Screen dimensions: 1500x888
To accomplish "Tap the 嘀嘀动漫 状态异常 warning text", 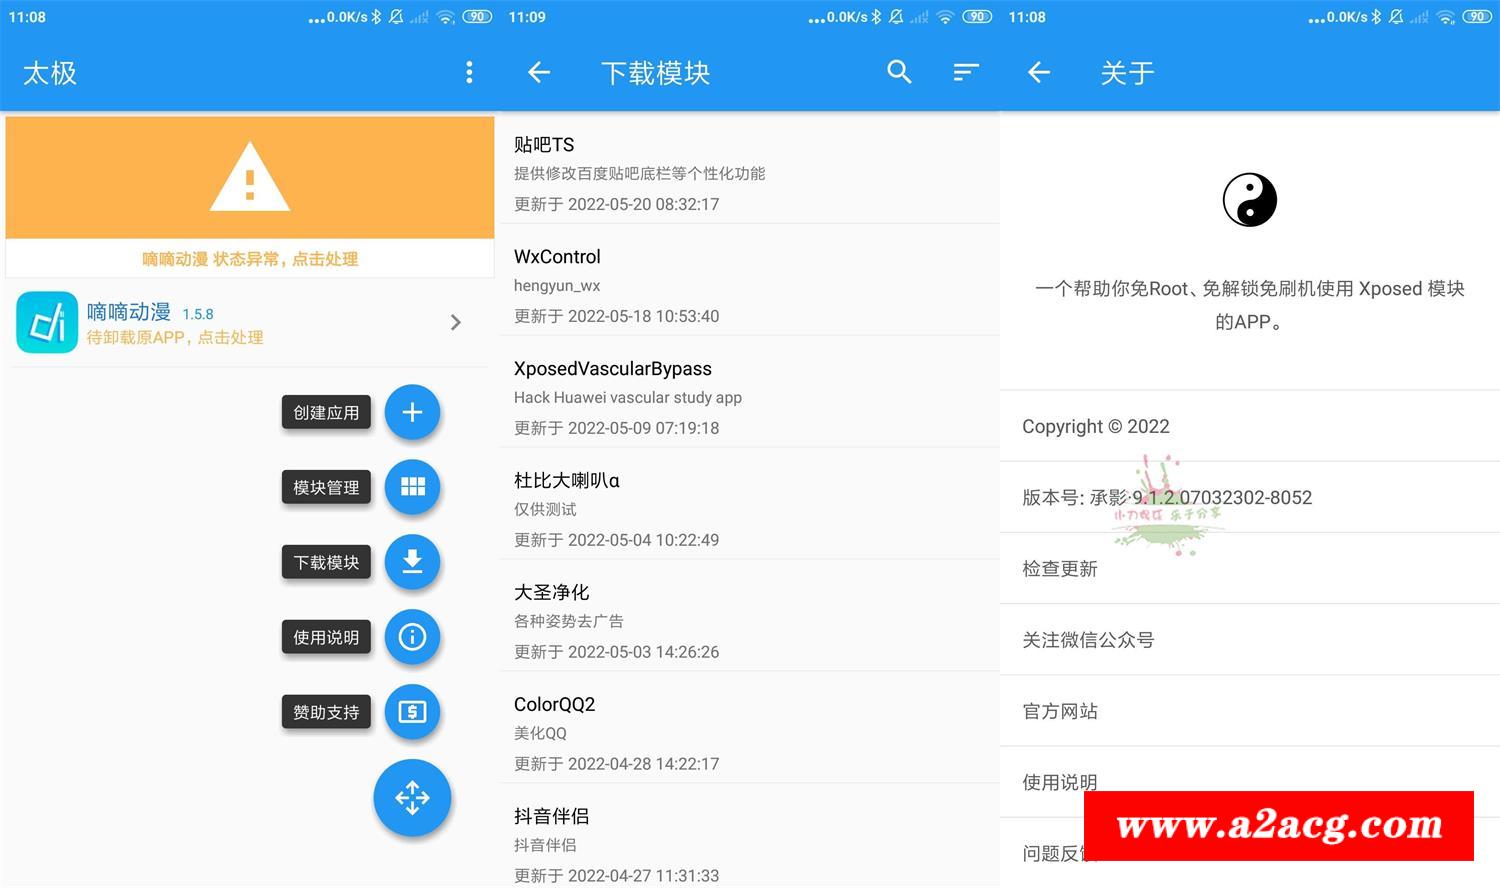I will pyautogui.click(x=250, y=259).
